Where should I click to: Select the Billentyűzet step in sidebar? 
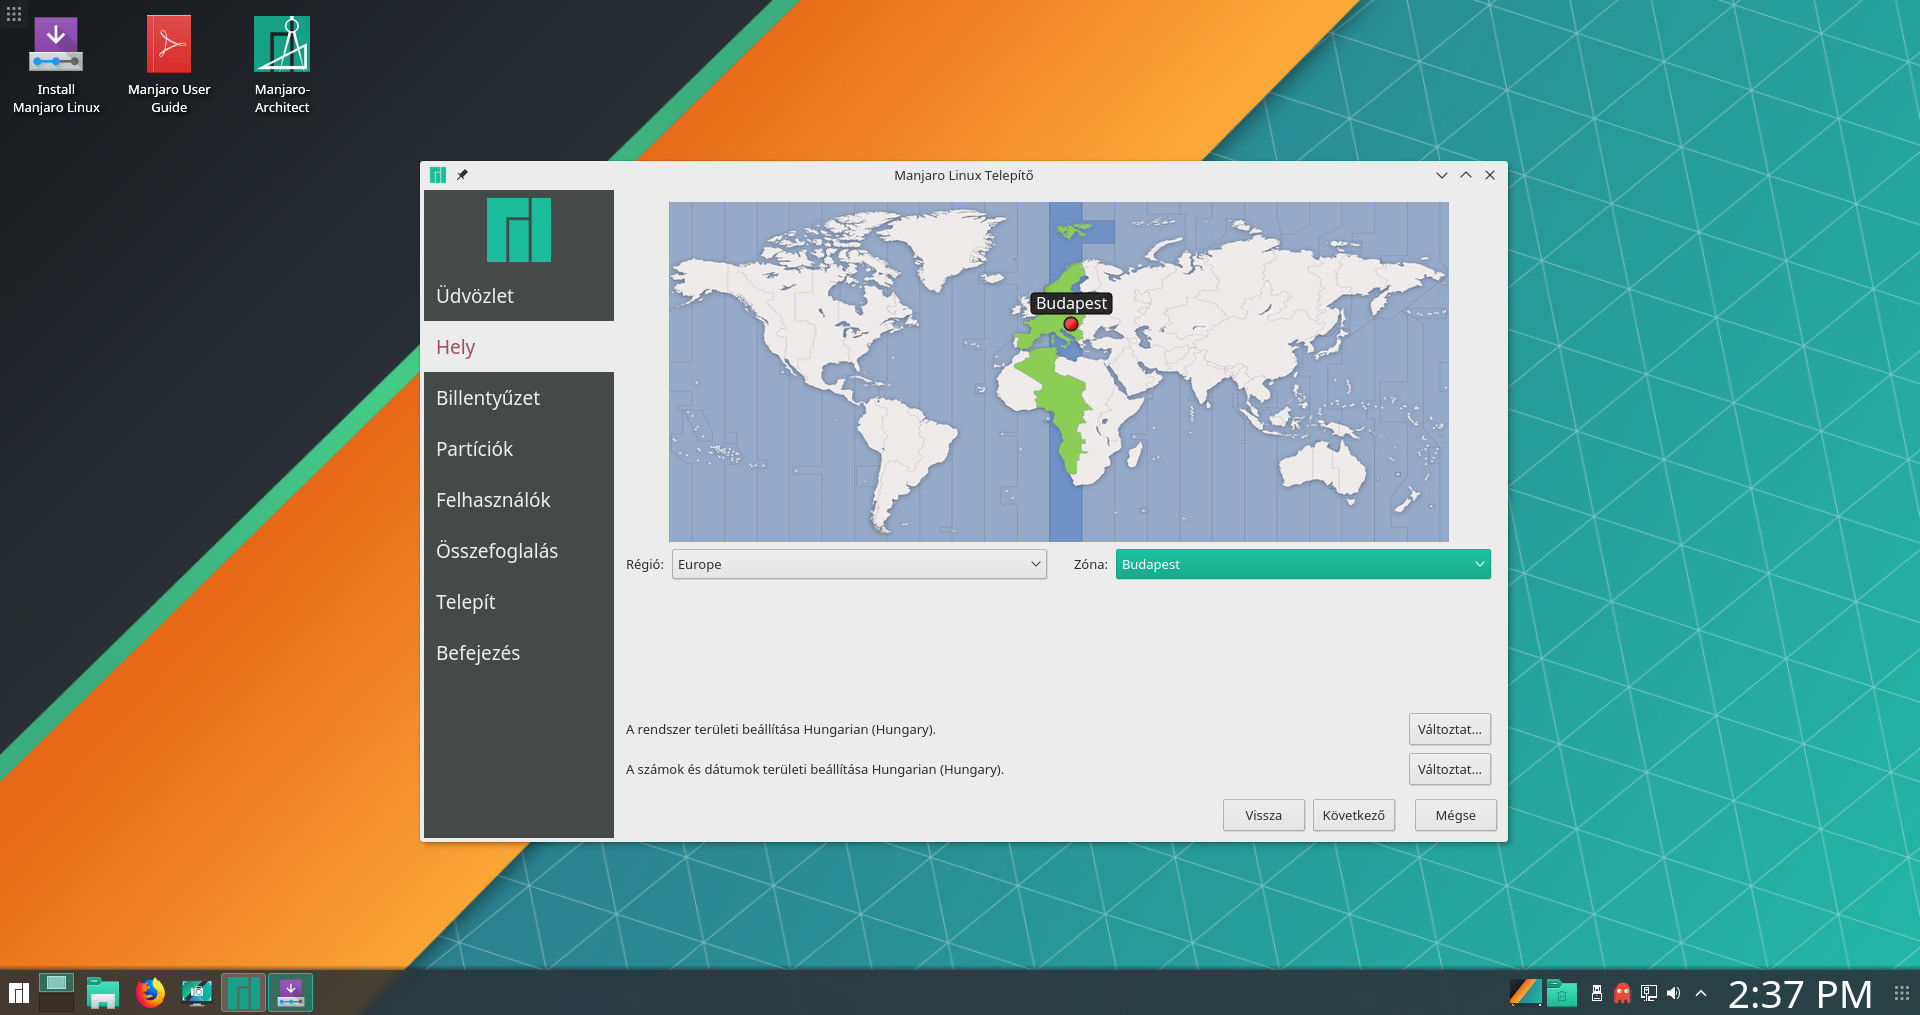(519, 398)
